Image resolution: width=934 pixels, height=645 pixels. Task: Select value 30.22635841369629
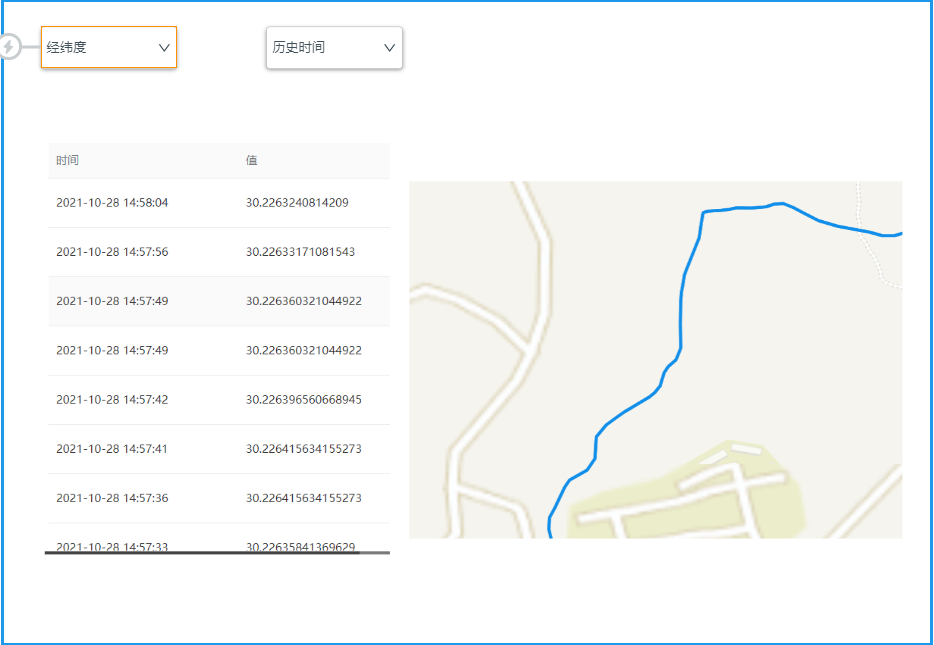click(300, 546)
